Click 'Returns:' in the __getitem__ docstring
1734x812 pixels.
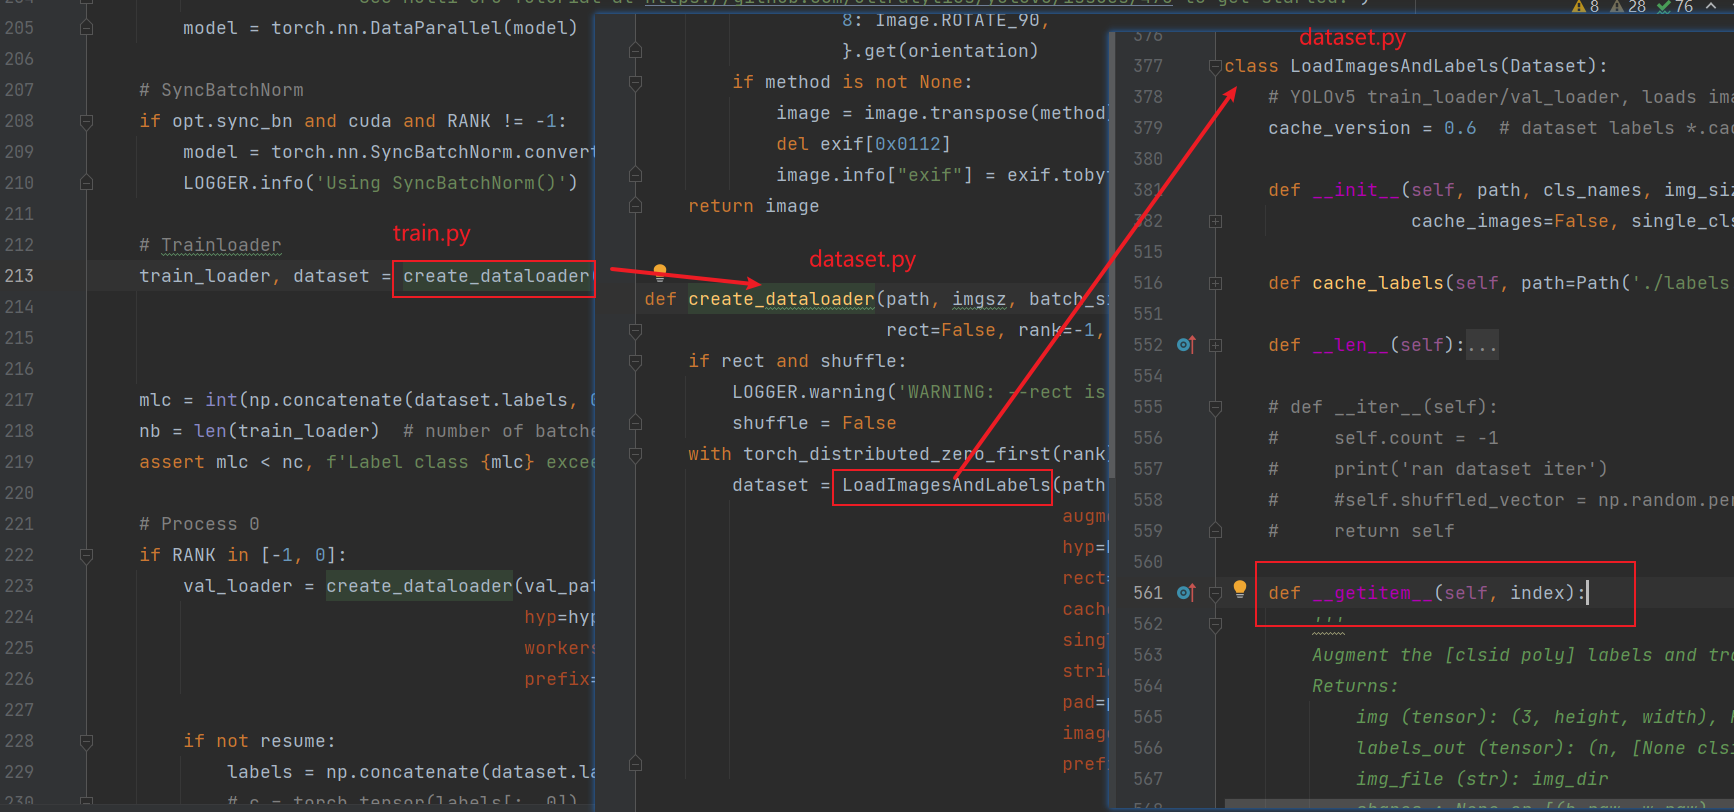point(1355,686)
